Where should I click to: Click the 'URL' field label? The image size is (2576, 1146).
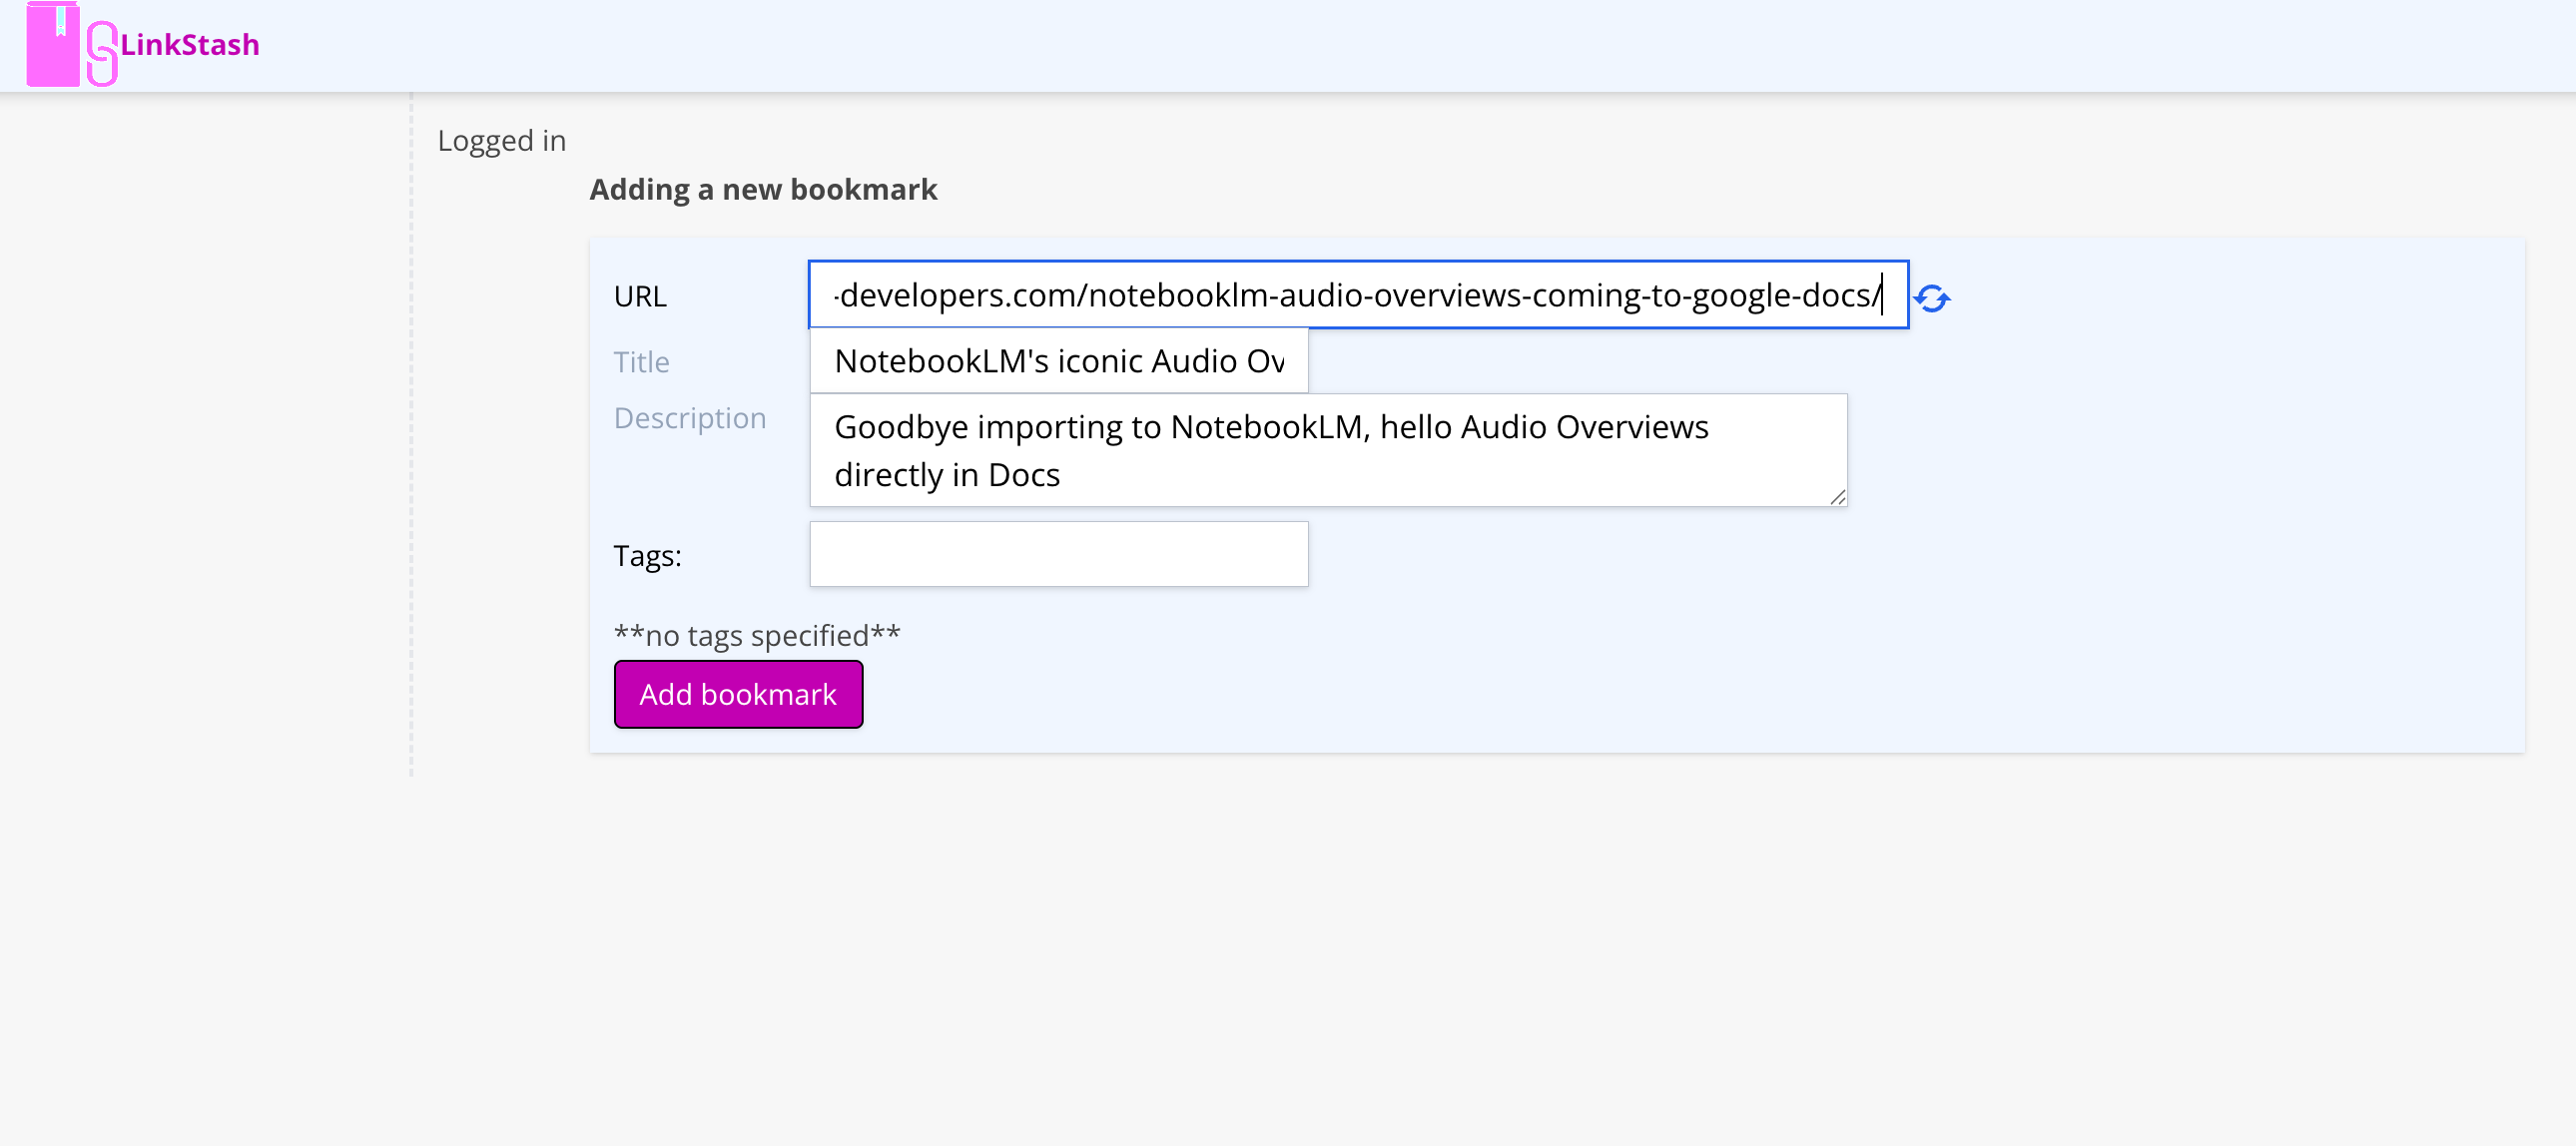(x=640, y=296)
